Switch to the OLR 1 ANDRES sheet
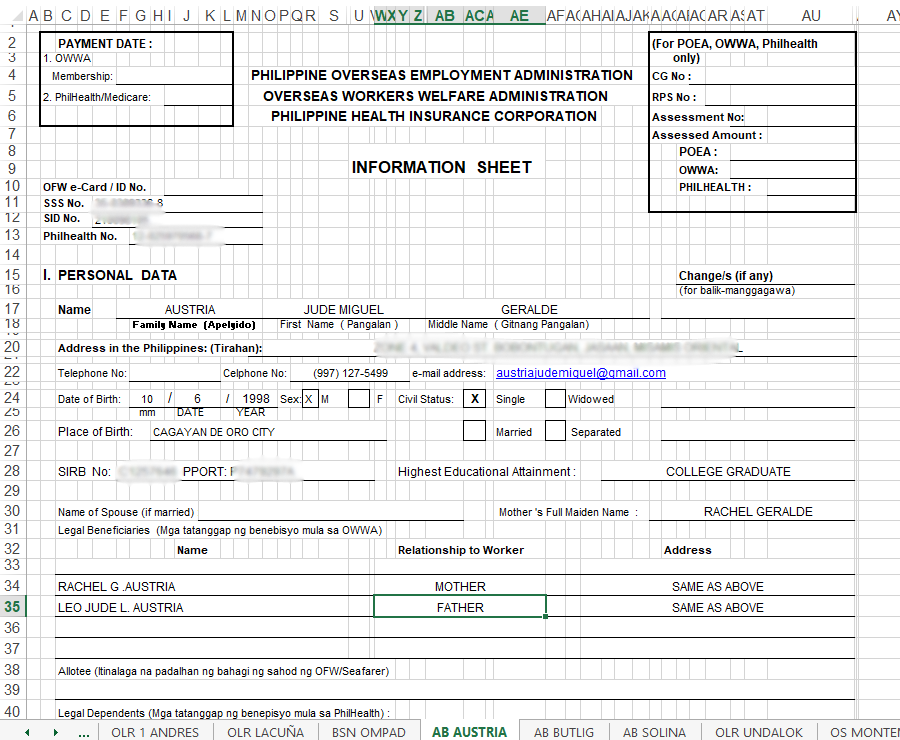The width and height of the screenshot is (900, 740). (x=155, y=732)
